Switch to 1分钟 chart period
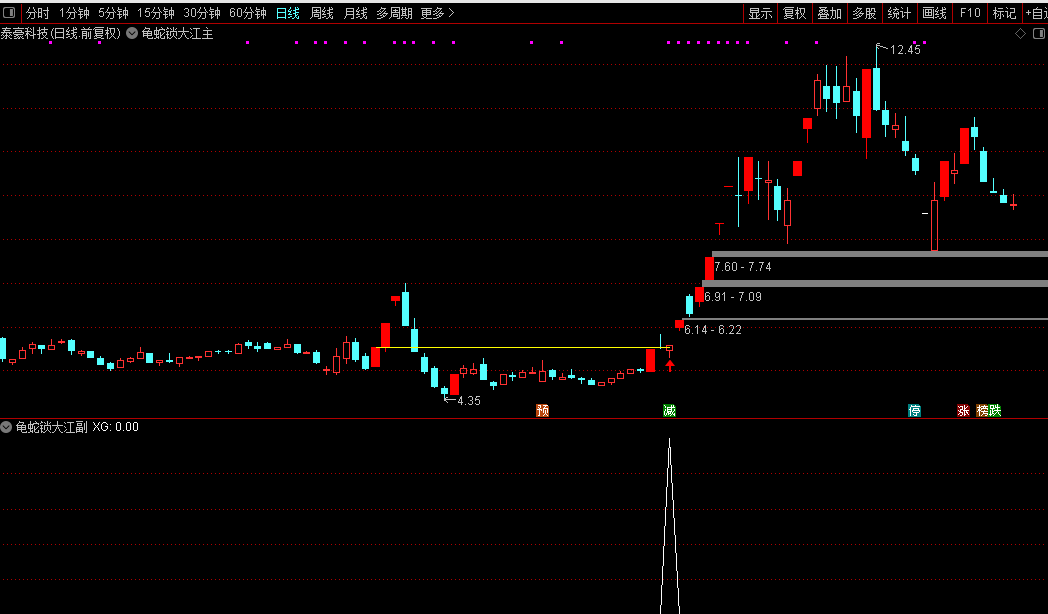This screenshot has height=614, width=1048. [x=74, y=13]
